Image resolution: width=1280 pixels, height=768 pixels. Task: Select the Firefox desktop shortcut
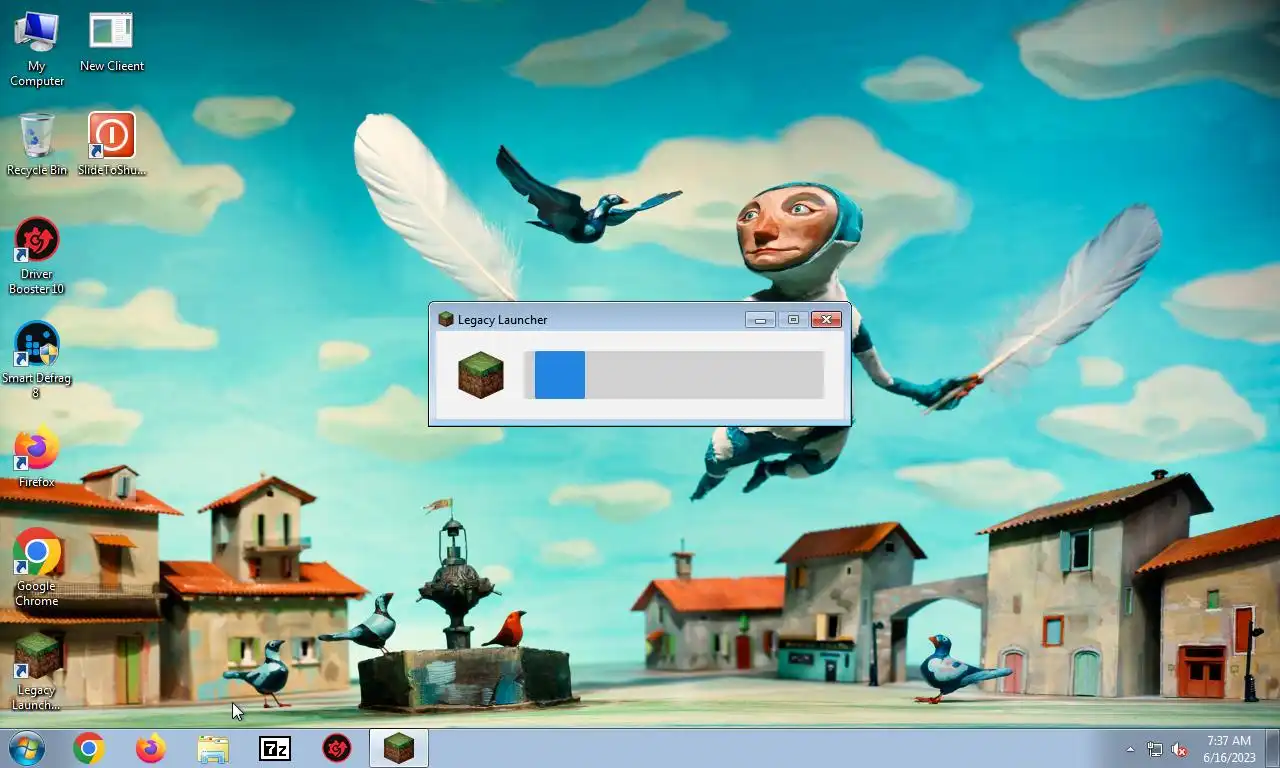[37, 457]
